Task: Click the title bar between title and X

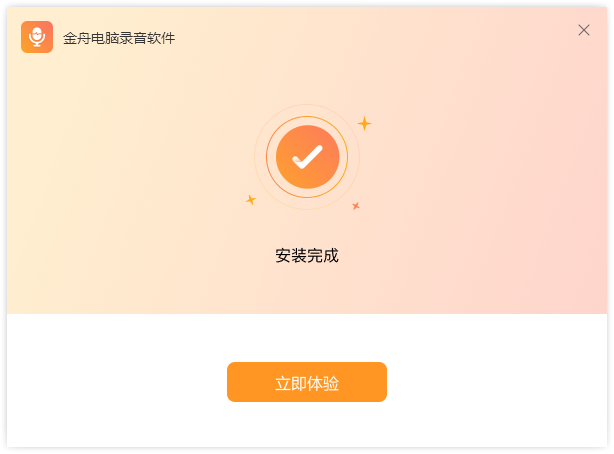Action: 380,35
